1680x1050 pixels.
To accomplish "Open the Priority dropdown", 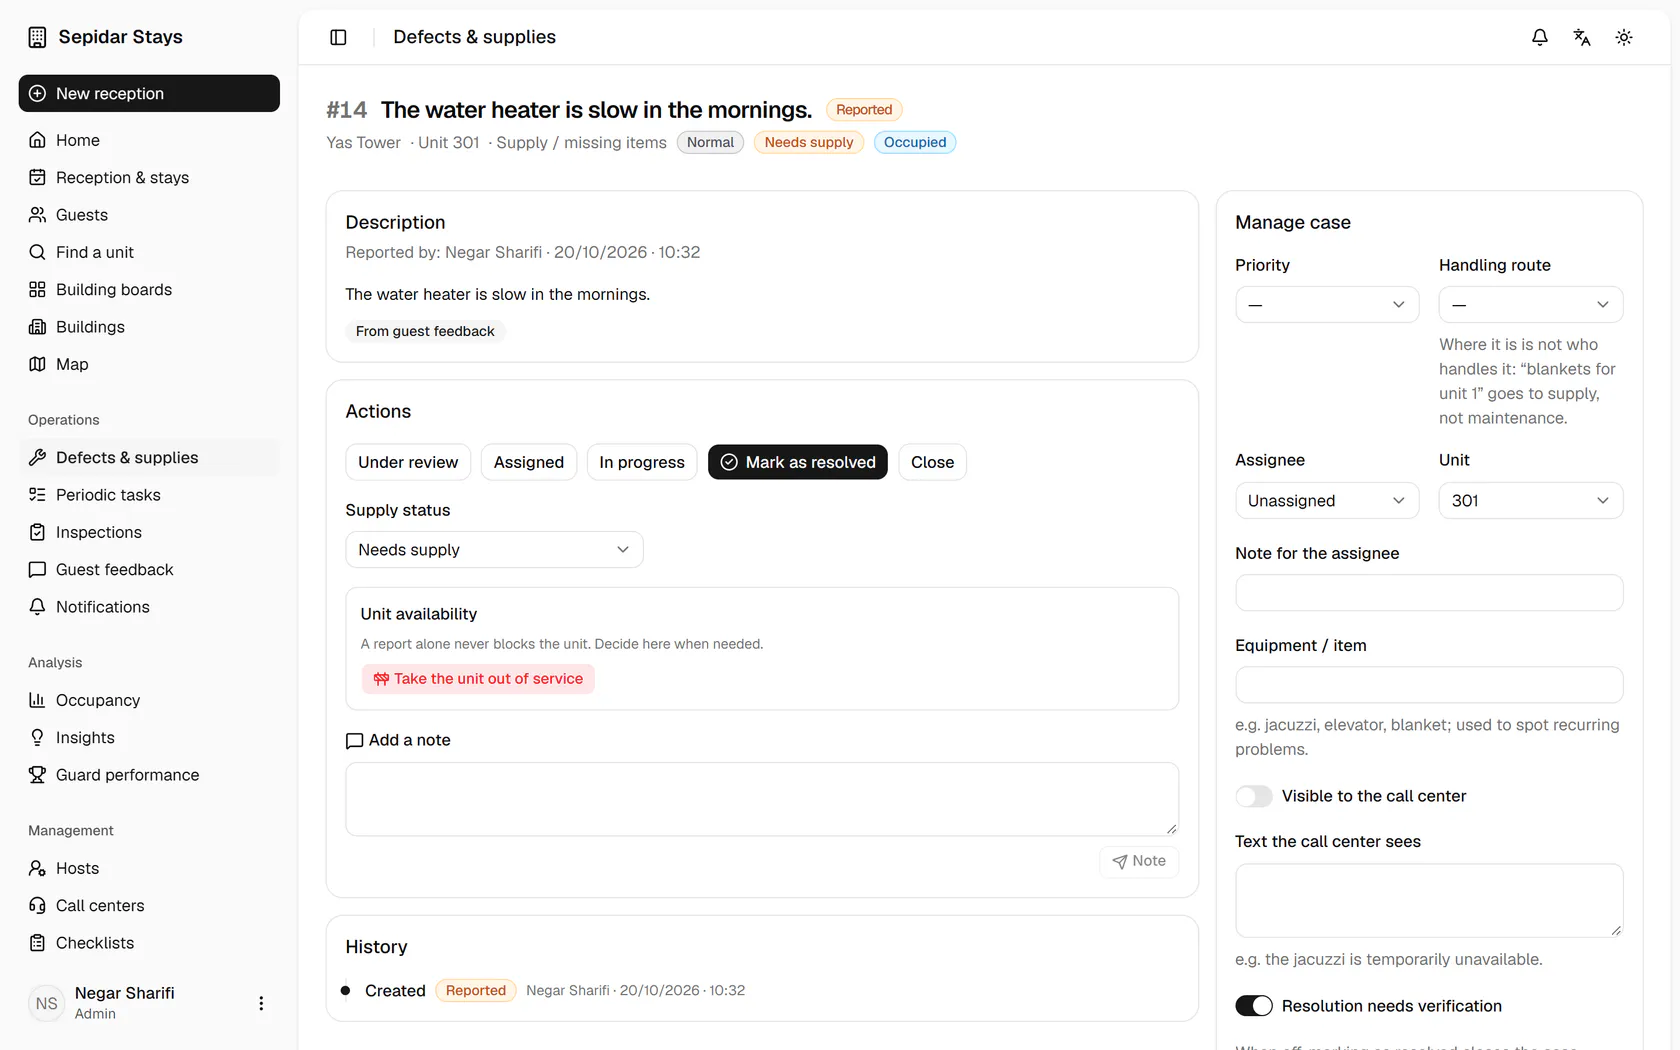I will click(1327, 304).
